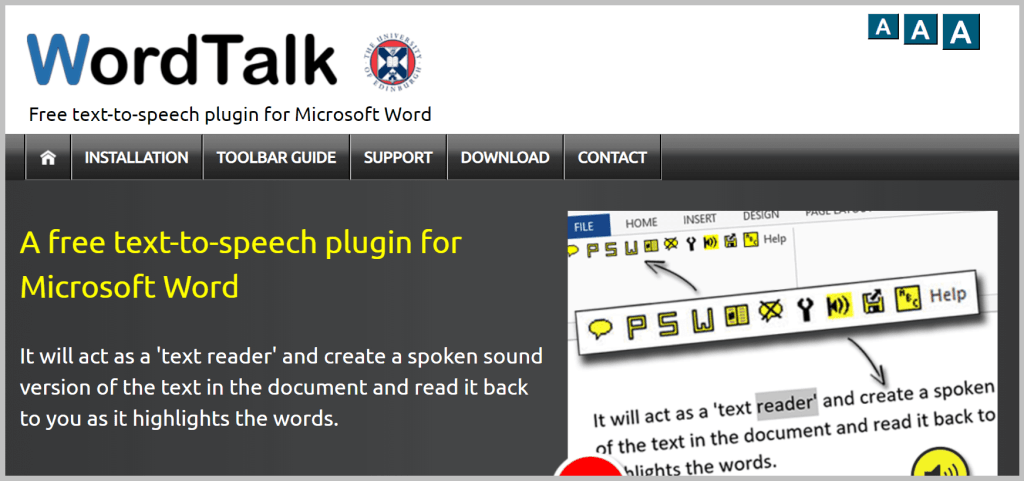Screen dimensions: 1024x481
Task: Click the S (speak sentence) icon in enlarged toolbar
Action: (670, 322)
